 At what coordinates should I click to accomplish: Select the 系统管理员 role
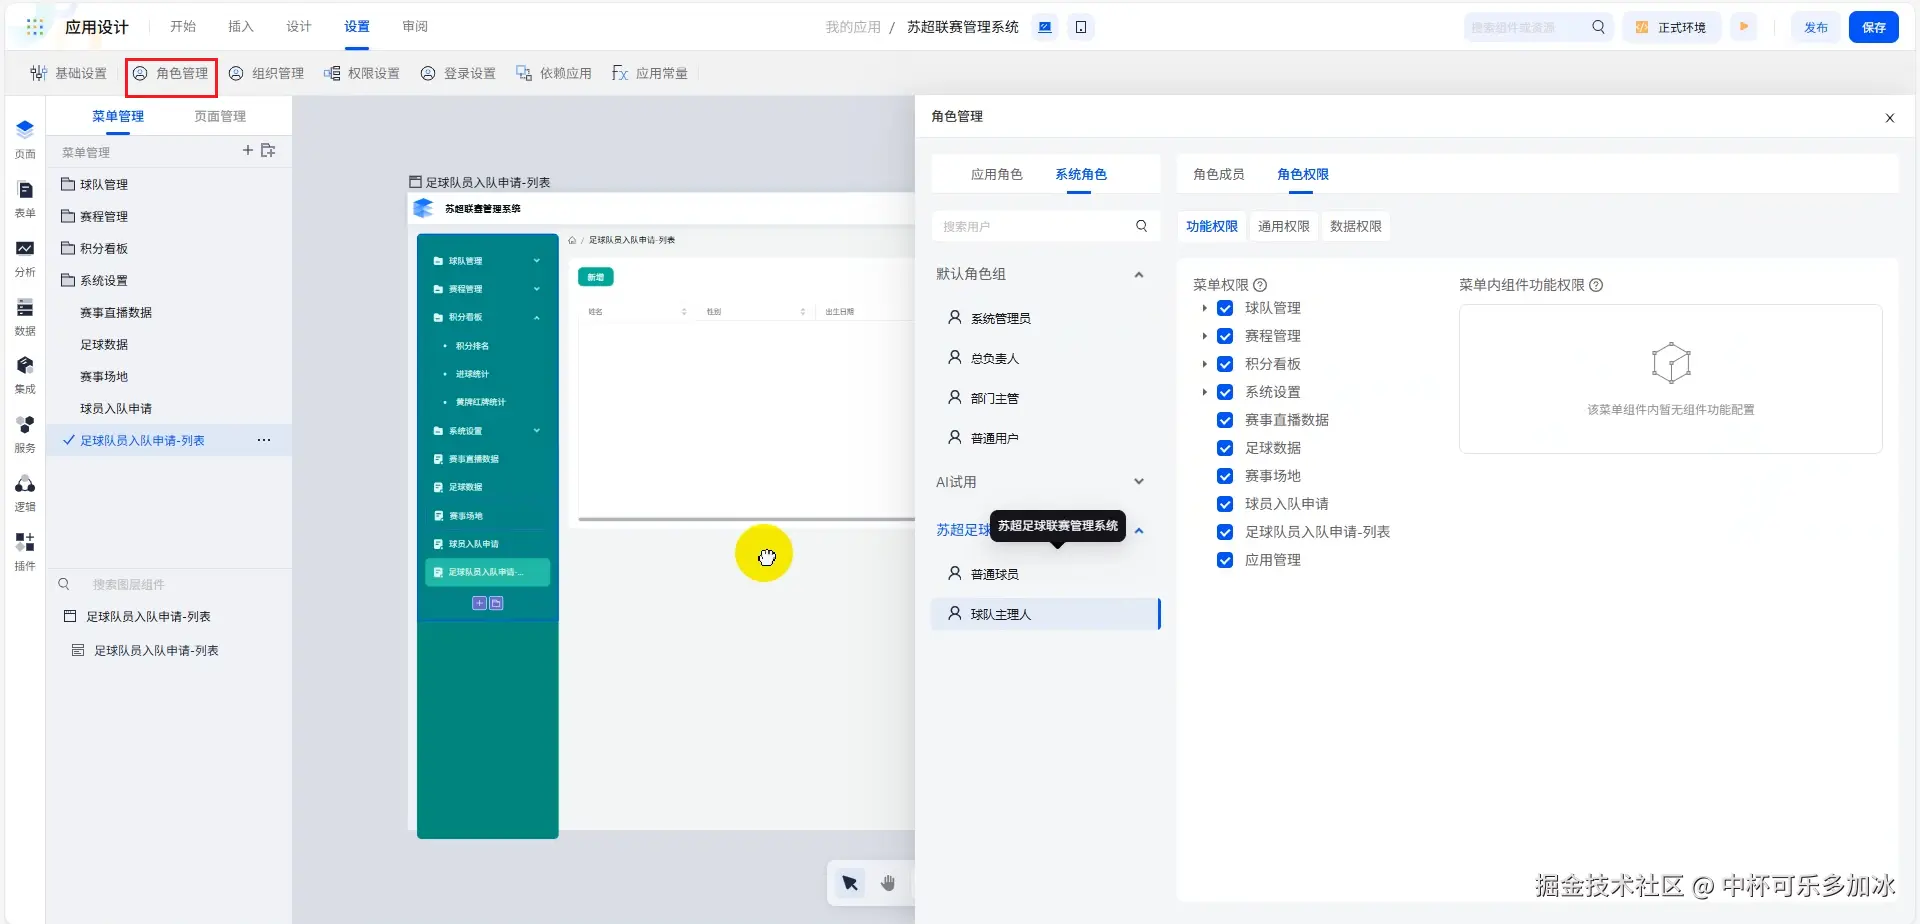pos(1045,318)
